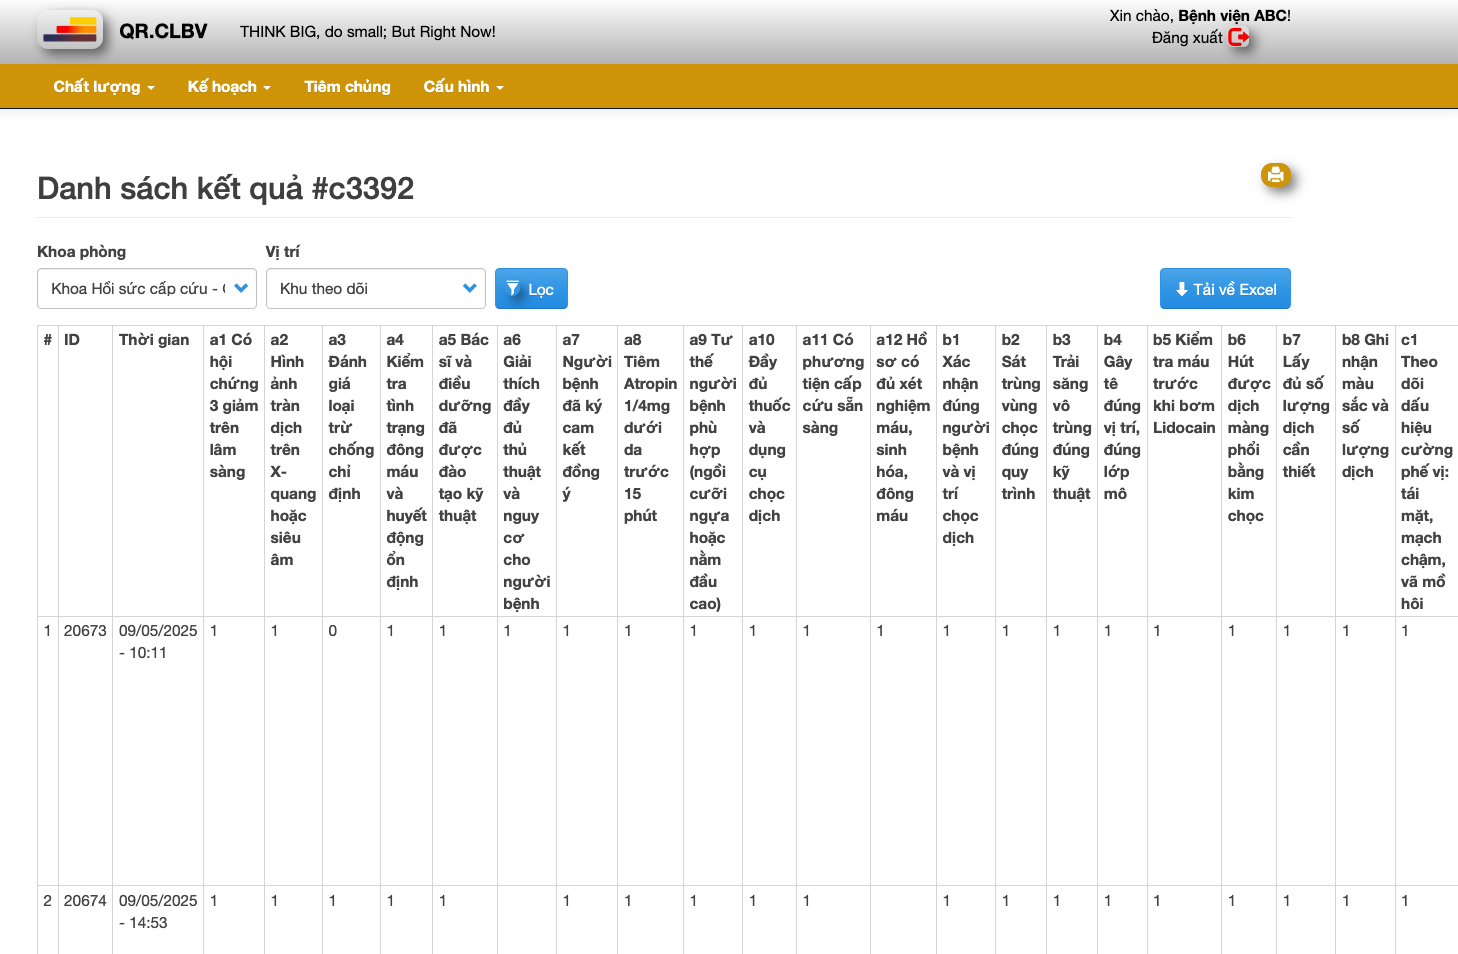
Task: Click the a8 Tiêm Atropin column header
Action: pos(649,427)
